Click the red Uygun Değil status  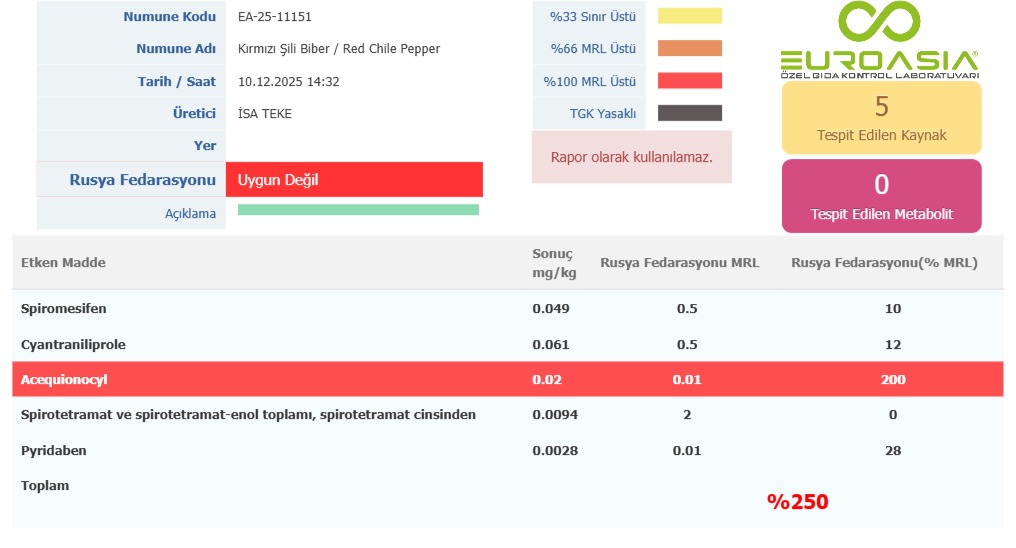[354, 180]
